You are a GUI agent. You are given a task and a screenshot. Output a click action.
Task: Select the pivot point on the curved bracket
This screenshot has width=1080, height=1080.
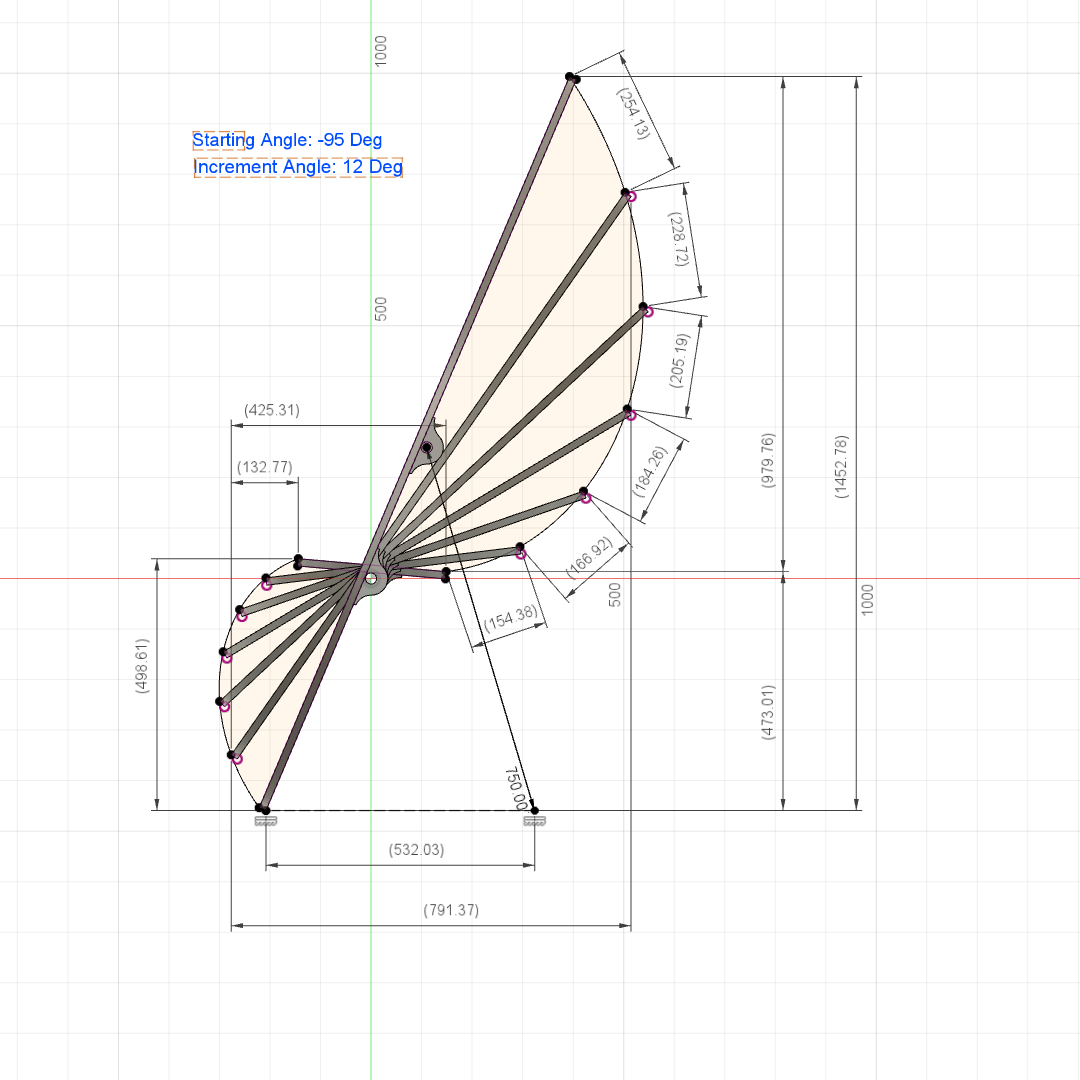pos(427,448)
